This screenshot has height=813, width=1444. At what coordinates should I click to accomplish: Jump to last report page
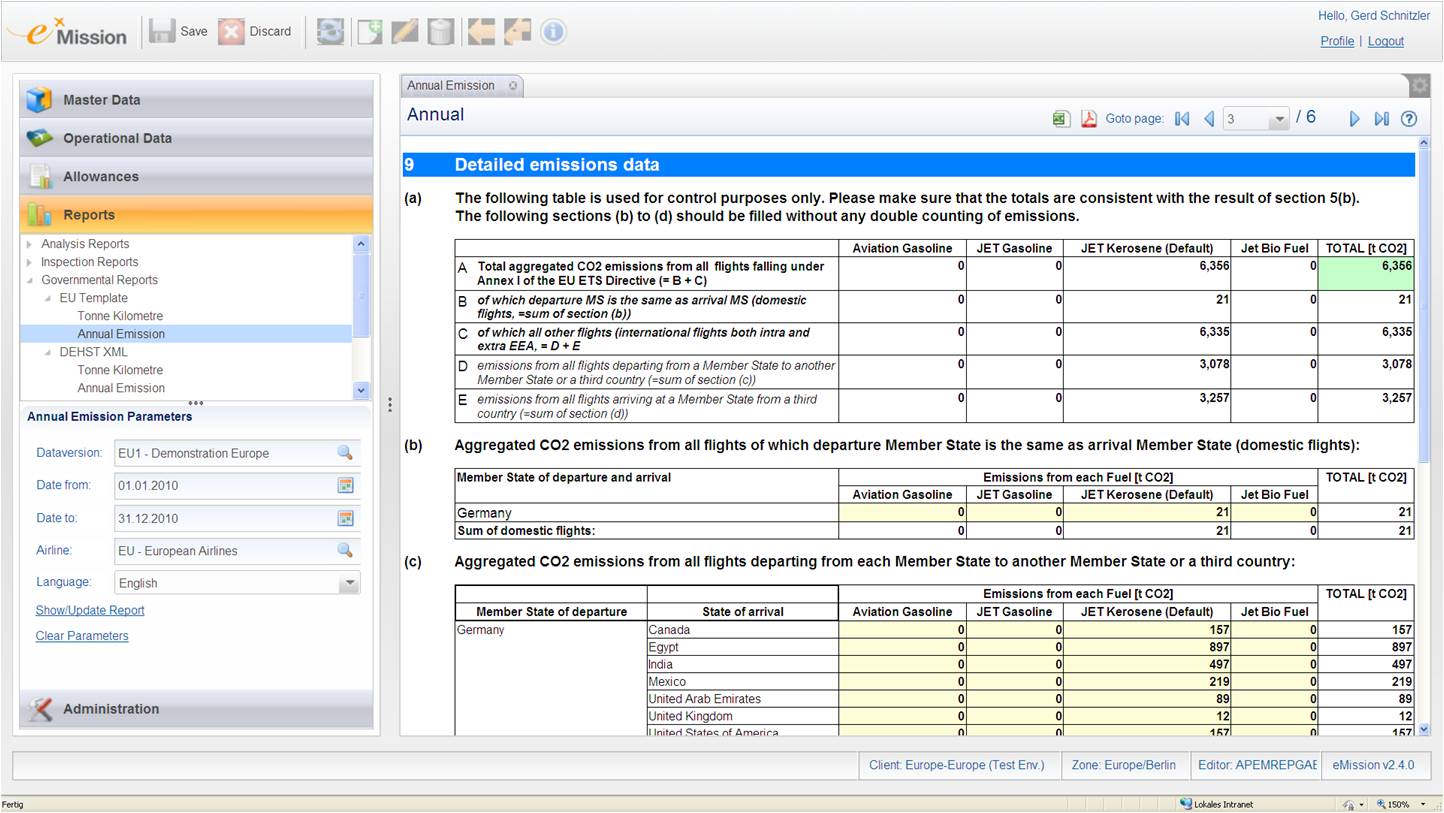pyautogui.click(x=1381, y=119)
